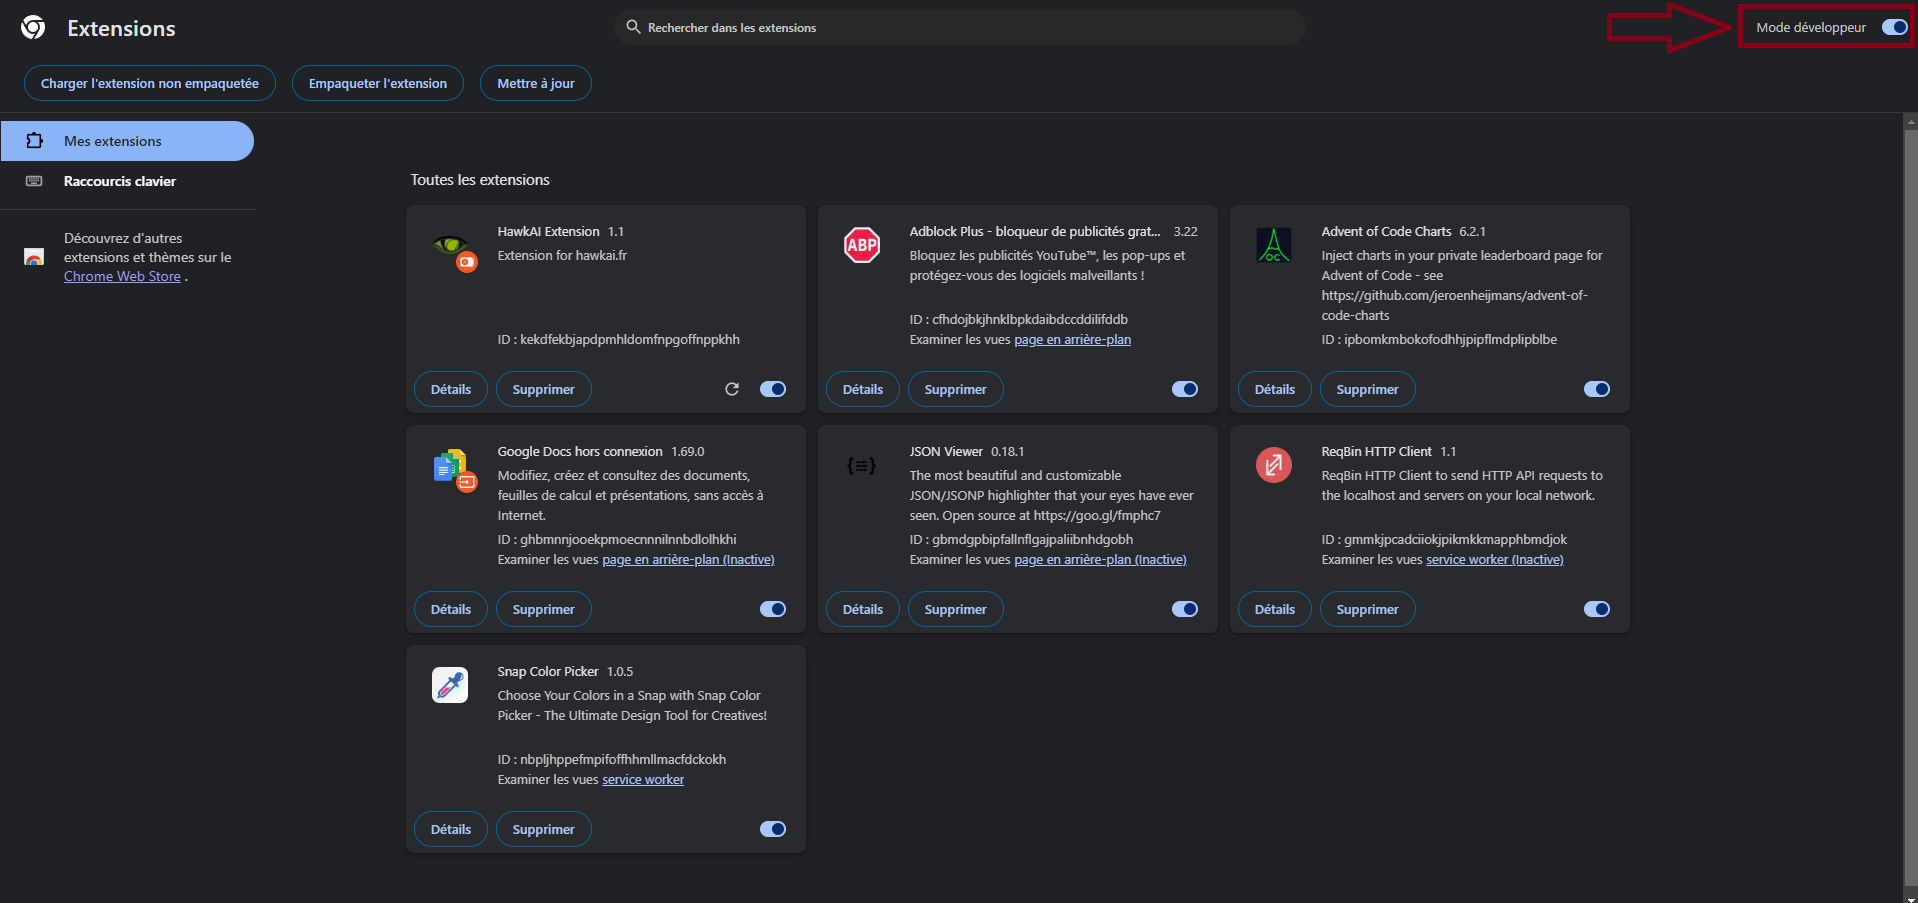Click the puzzle icon beside Mes extensions
This screenshot has height=903, width=1918.
point(34,141)
